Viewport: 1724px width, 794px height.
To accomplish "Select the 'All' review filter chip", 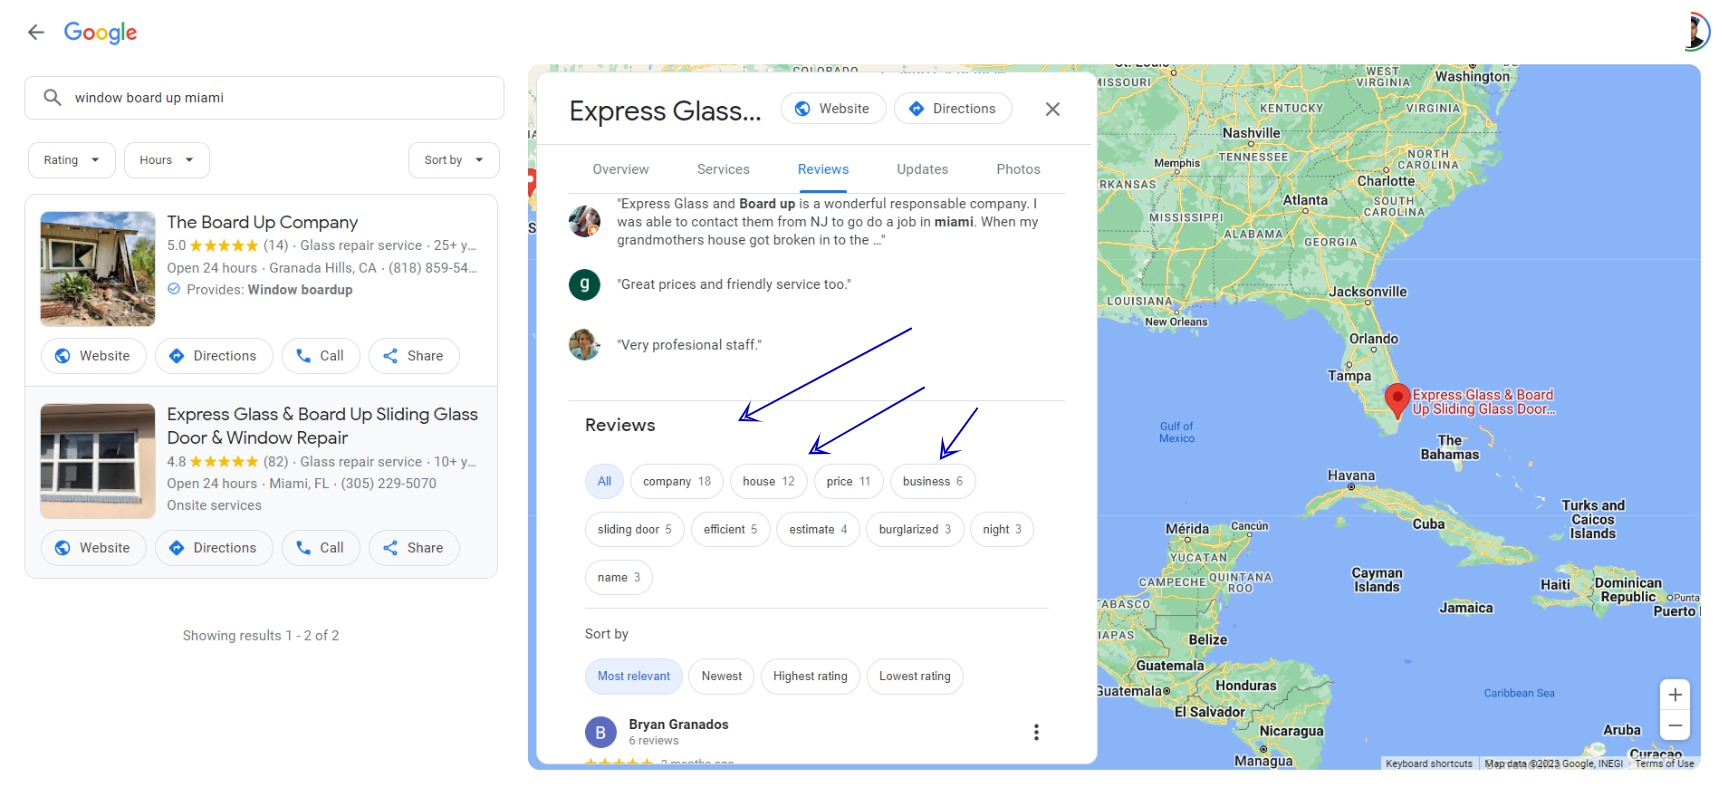I will pyautogui.click(x=604, y=482).
